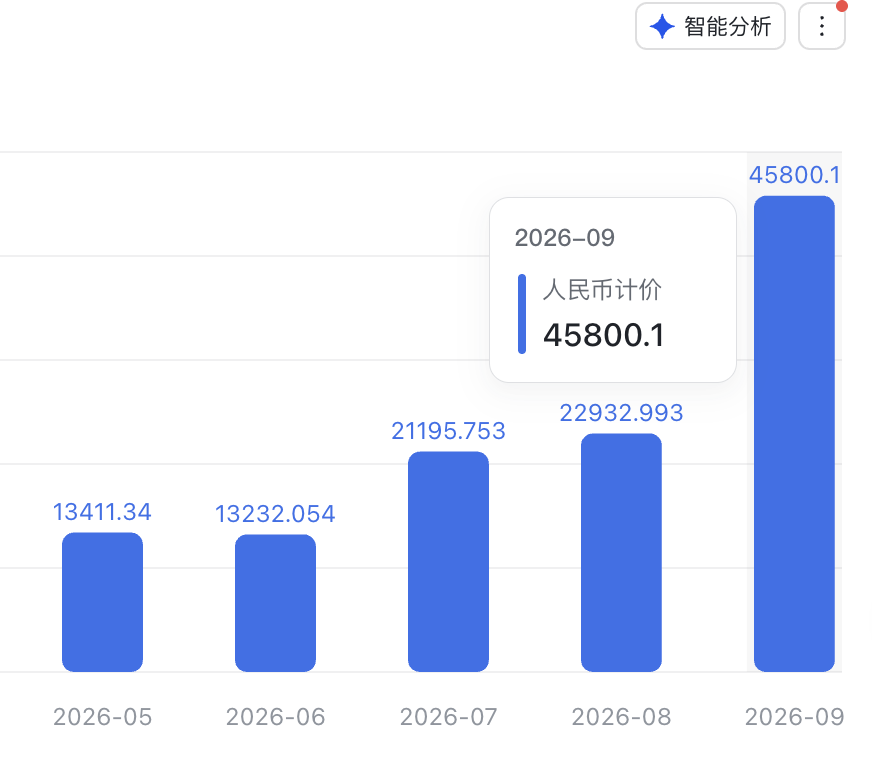This screenshot has width=872, height=762.
Task: Select the 2026-06 bar in the chart
Action: tap(275, 603)
